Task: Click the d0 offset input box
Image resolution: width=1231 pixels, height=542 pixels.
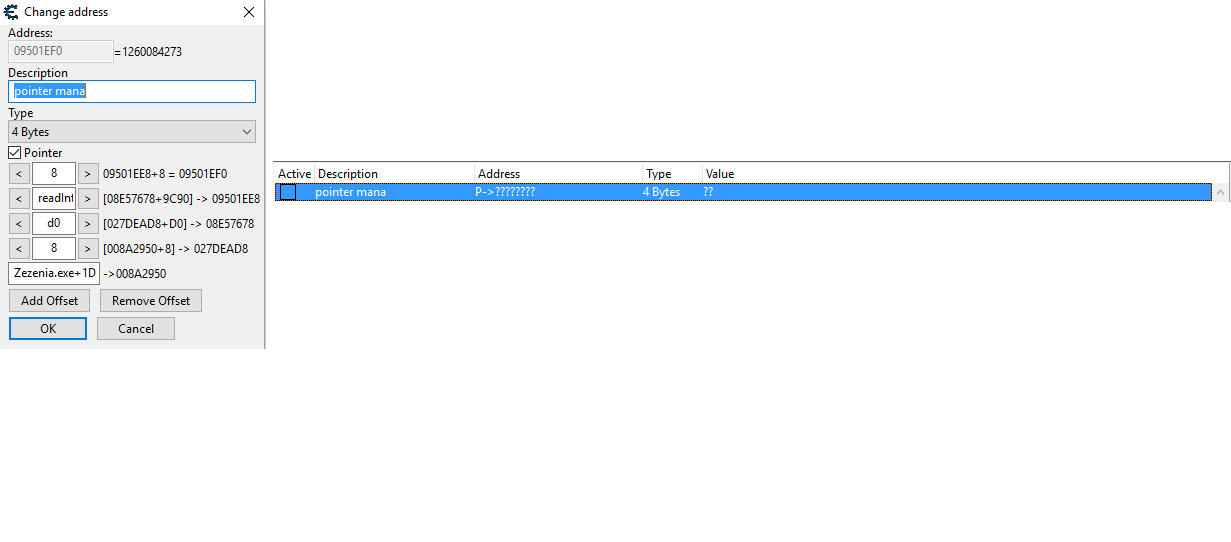Action: click(x=54, y=223)
